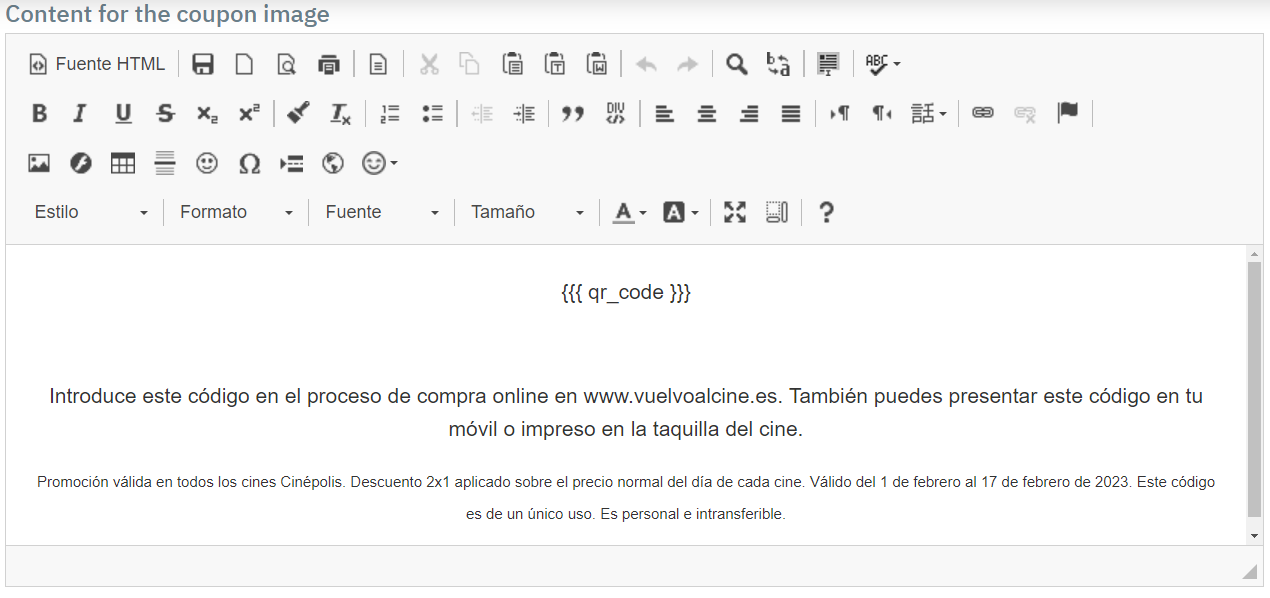Viewport: 1270px width, 598px height.
Task: Open the Emoji dropdown list
Action: (380, 163)
